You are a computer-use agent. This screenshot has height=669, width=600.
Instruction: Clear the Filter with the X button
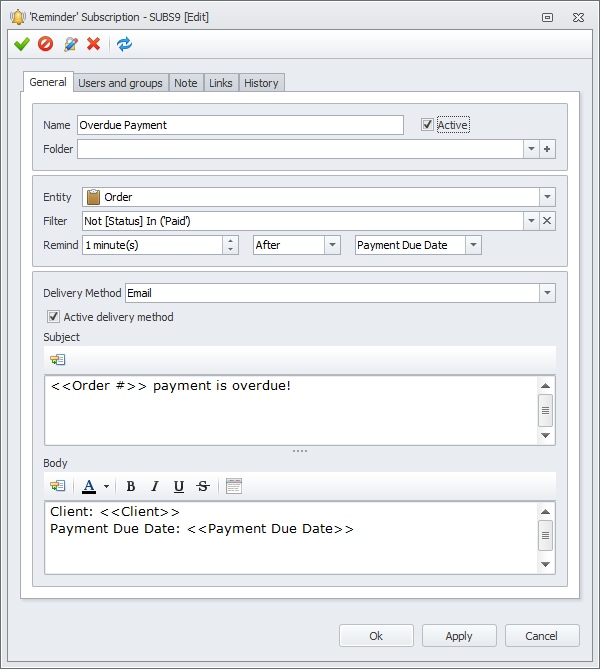coord(547,221)
